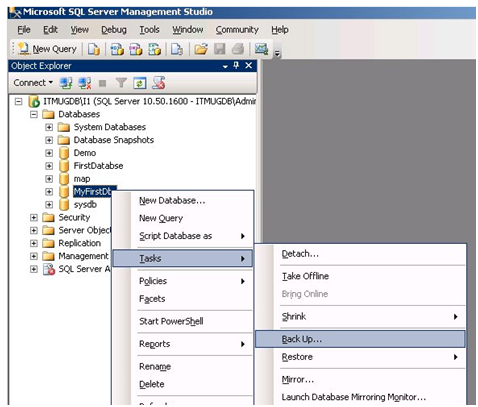Click the sysdb database cylinder icon

click(x=64, y=205)
